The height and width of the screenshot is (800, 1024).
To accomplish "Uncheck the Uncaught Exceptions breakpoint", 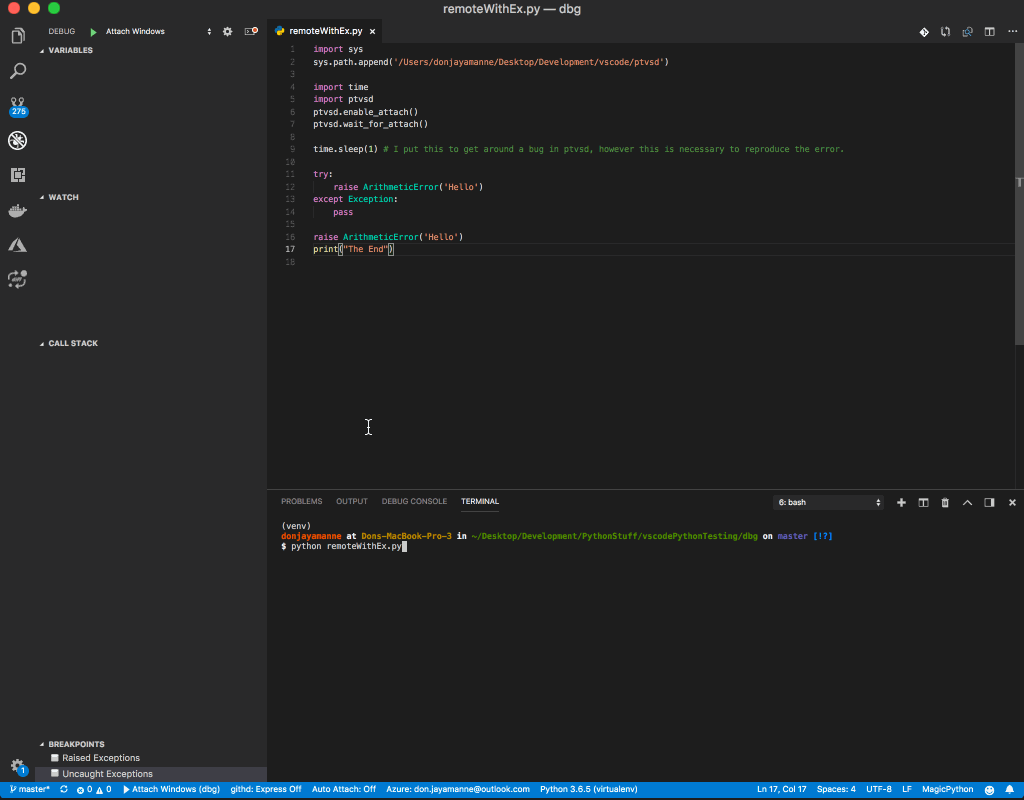I will point(57,773).
